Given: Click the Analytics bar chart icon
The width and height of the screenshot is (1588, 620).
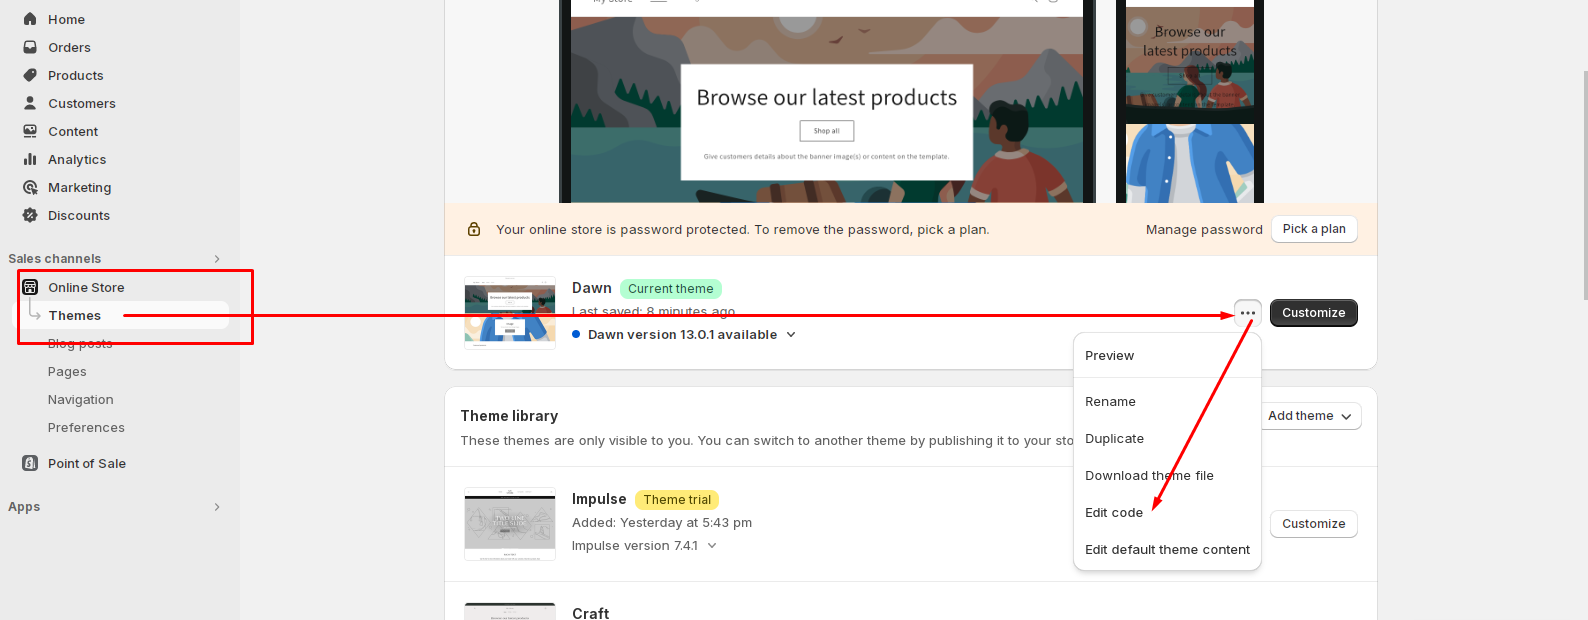Looking at the screenshot, I should point(30,159).
